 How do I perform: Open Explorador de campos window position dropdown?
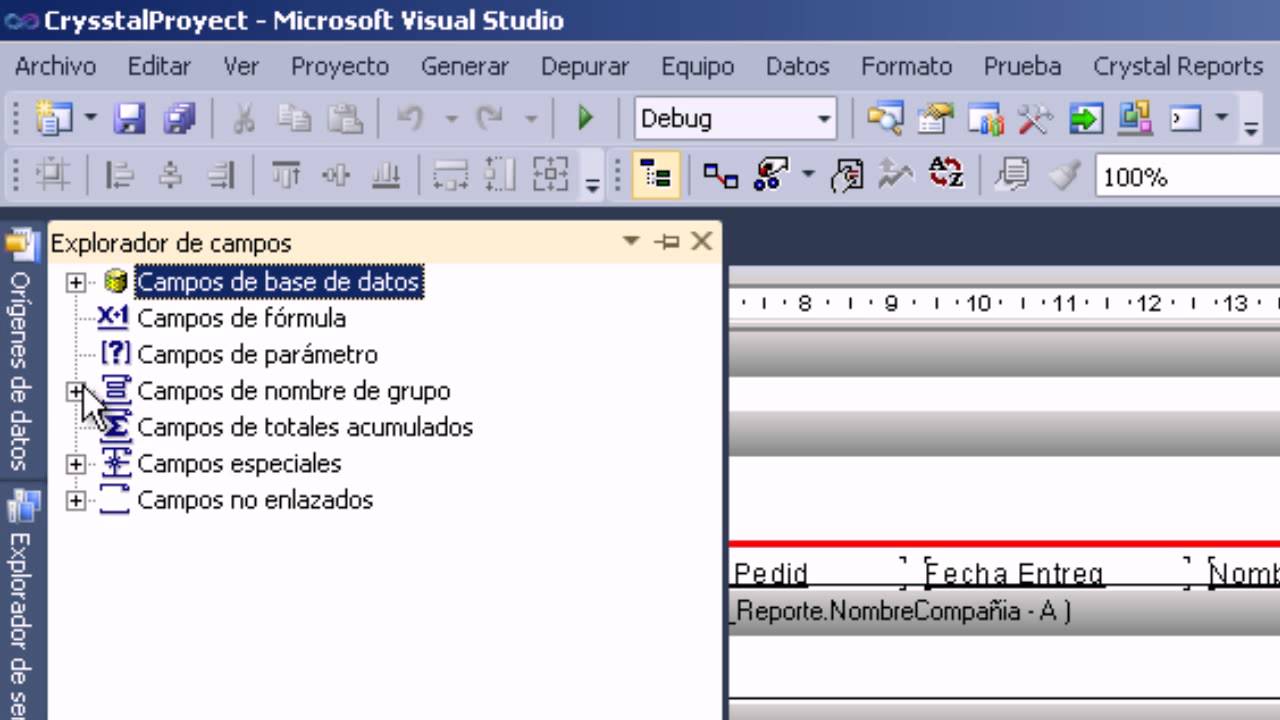point(631,241)
